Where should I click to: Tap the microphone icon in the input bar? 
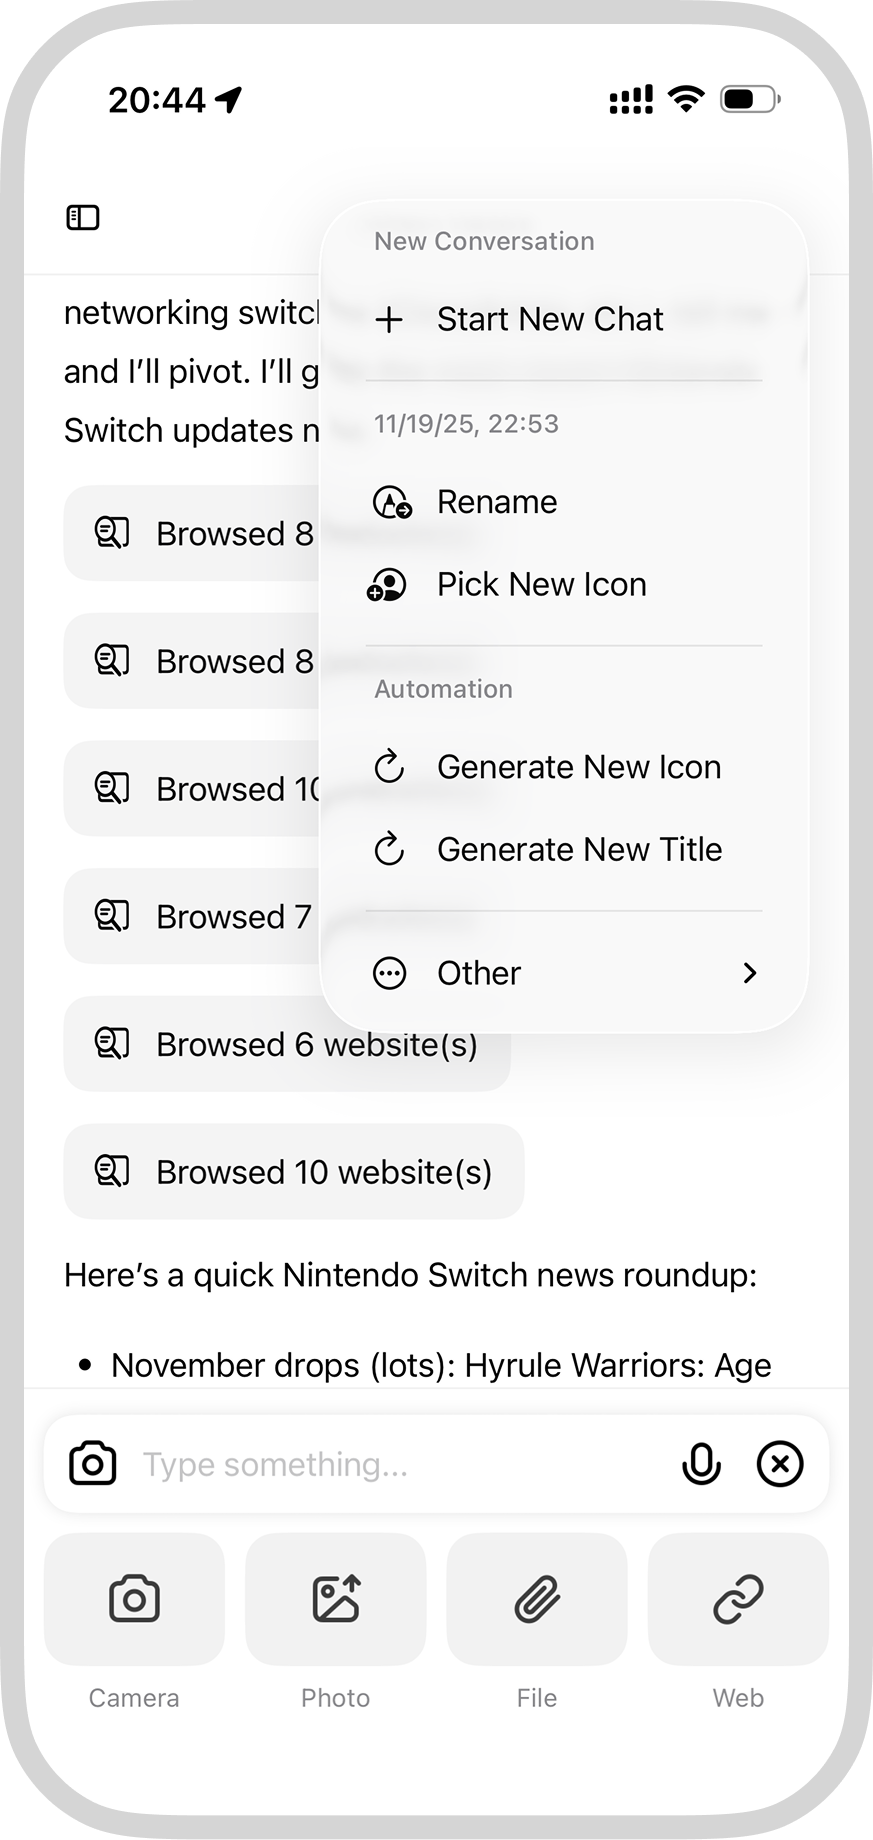click(701, 1463)
